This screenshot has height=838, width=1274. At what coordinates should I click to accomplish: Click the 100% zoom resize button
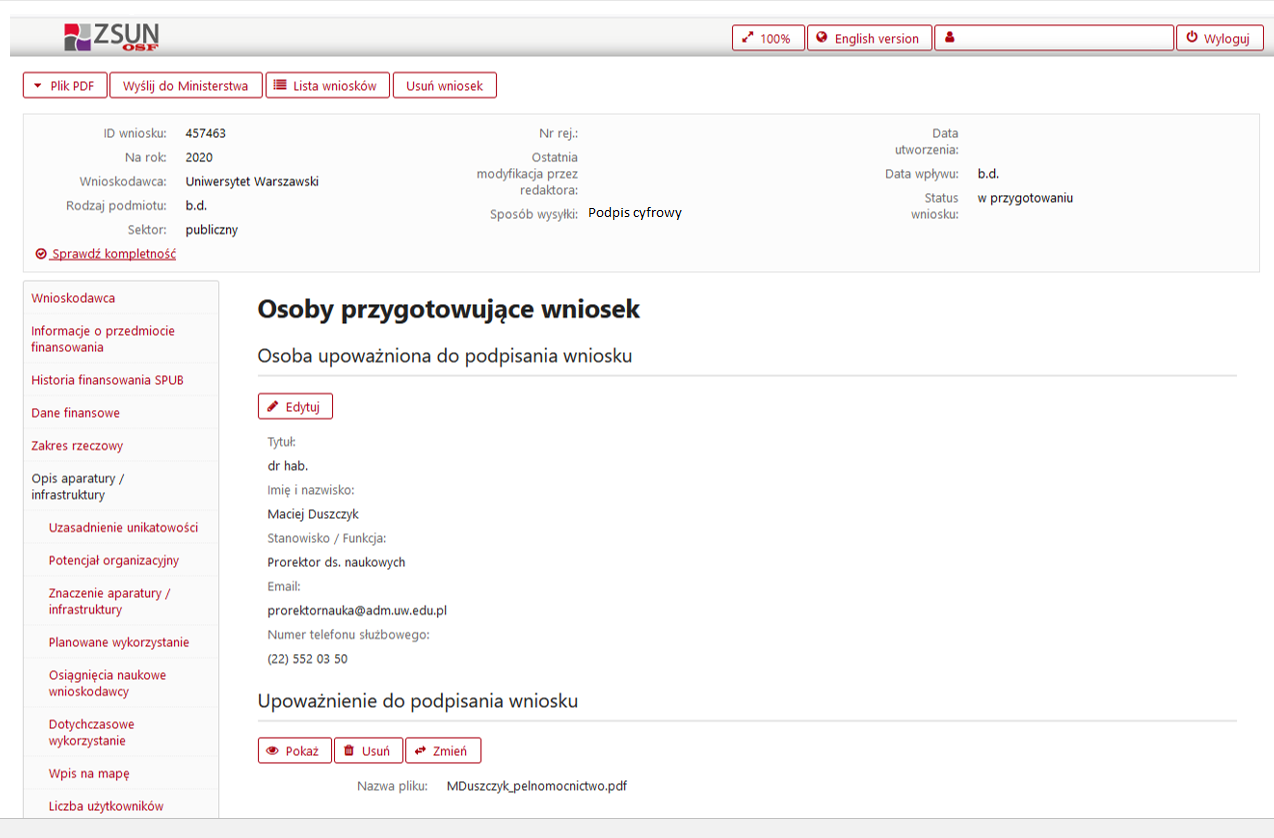pyautogui.click(x=767, y=38)
